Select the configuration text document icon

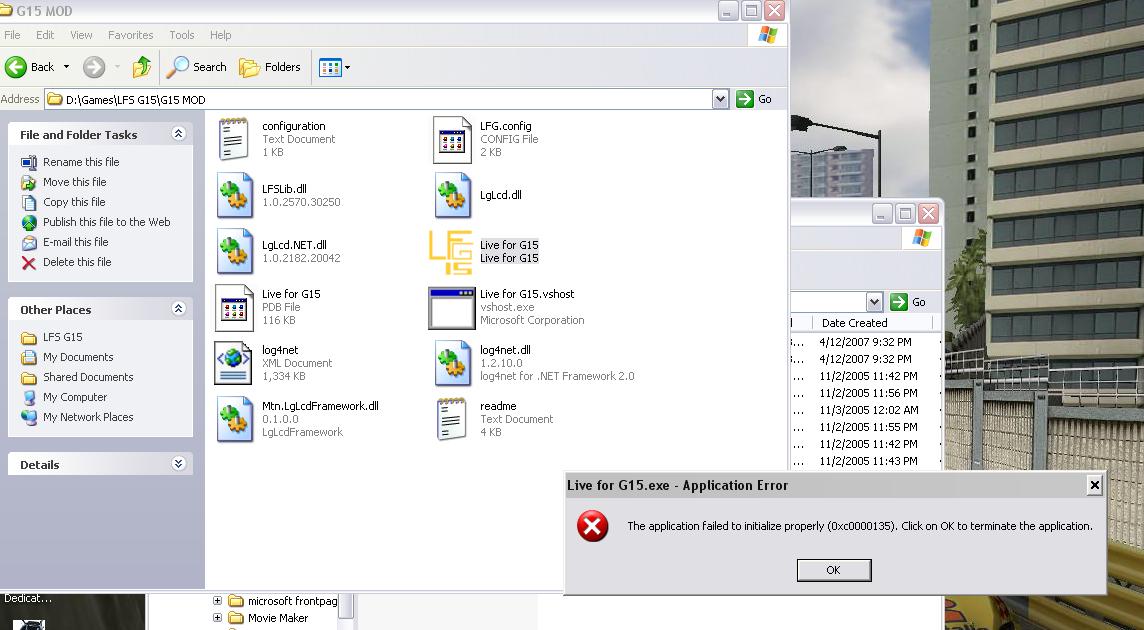click(234, 139)
